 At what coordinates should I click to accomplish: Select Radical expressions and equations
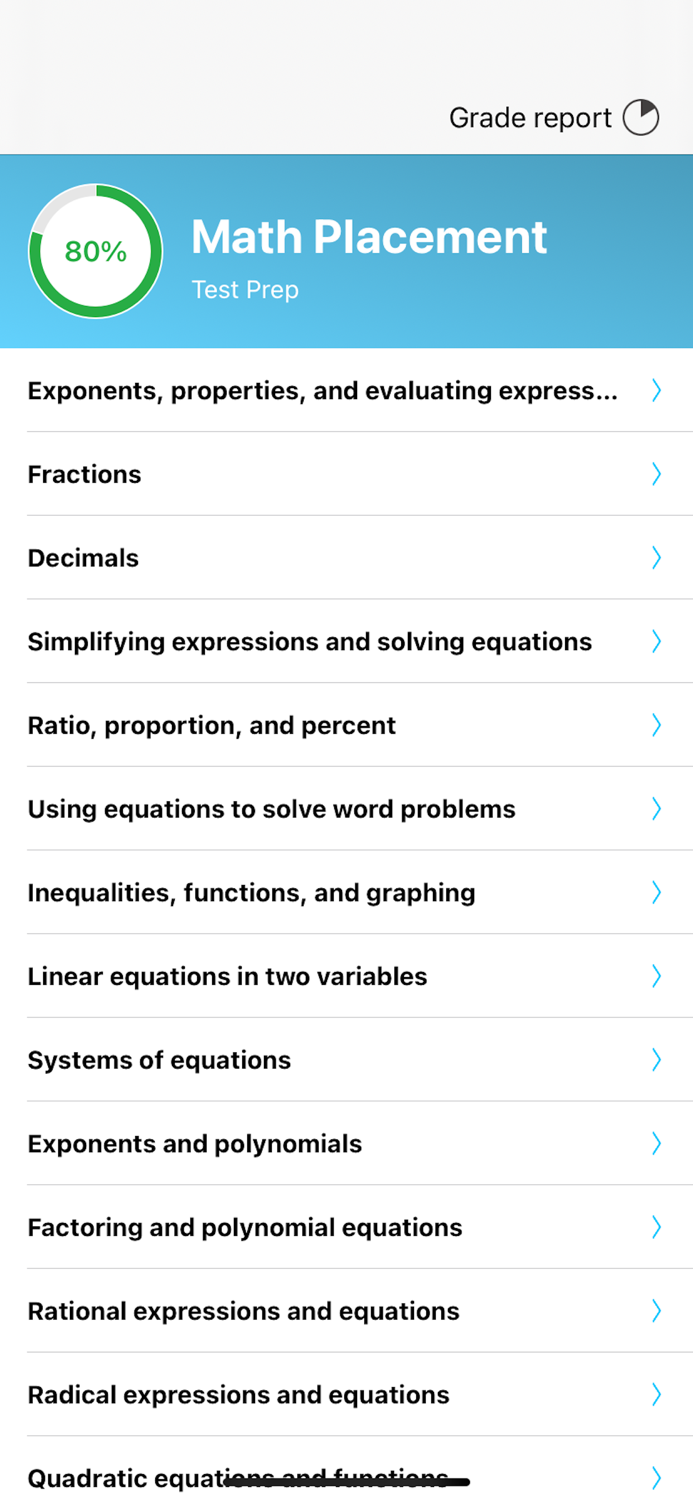coord(237,1394)
